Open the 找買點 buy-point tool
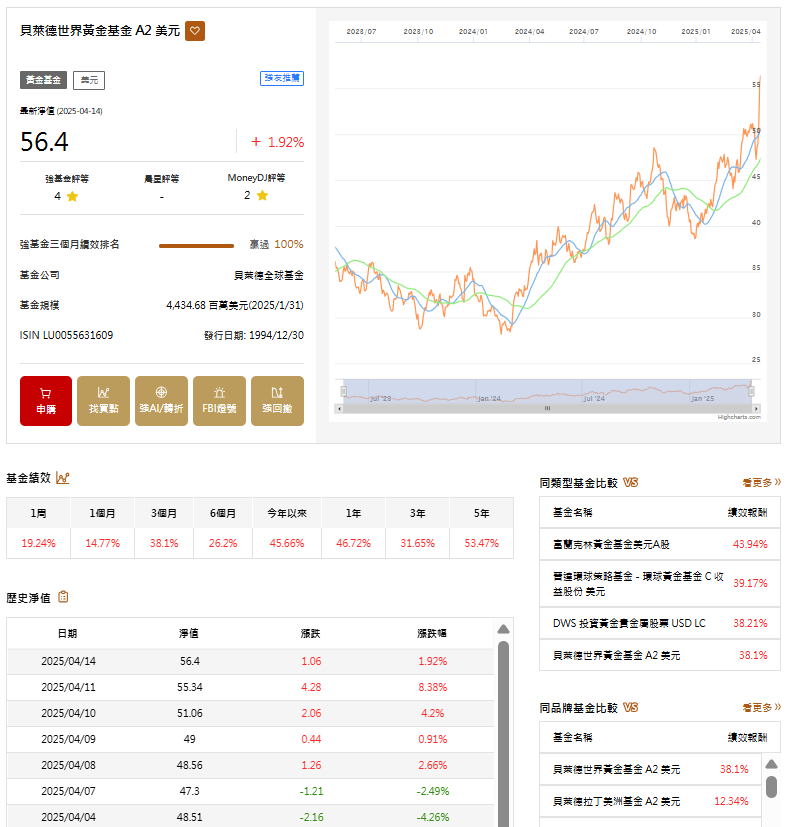Image resolution: width=788 pixels, height=827 pixels. click(x=103, y=401)
